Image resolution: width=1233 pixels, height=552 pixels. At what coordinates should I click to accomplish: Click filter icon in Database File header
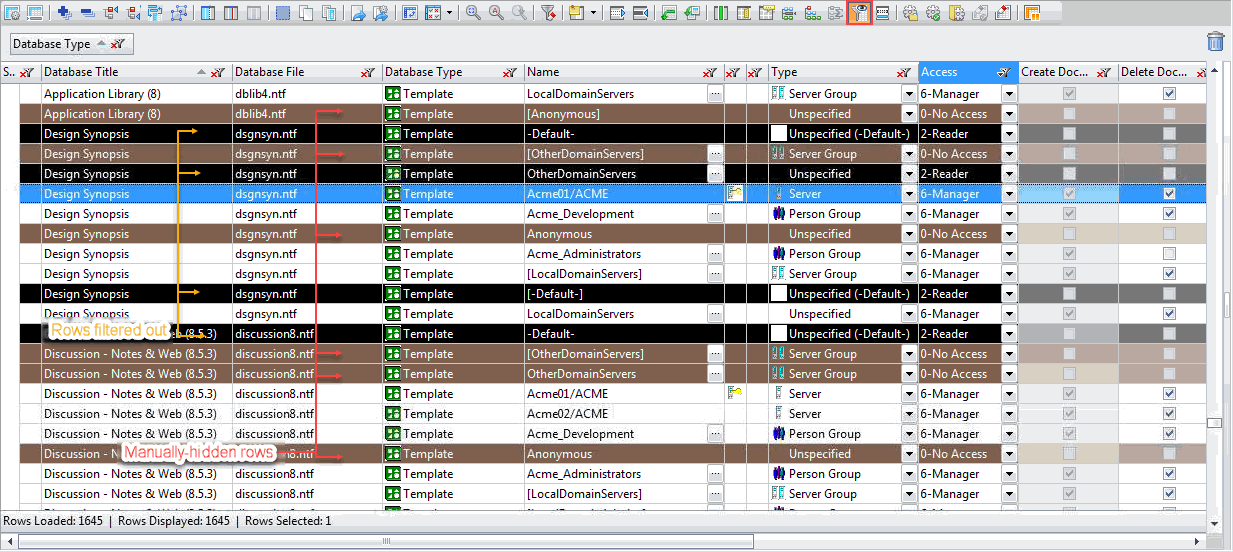pos(368,72)
